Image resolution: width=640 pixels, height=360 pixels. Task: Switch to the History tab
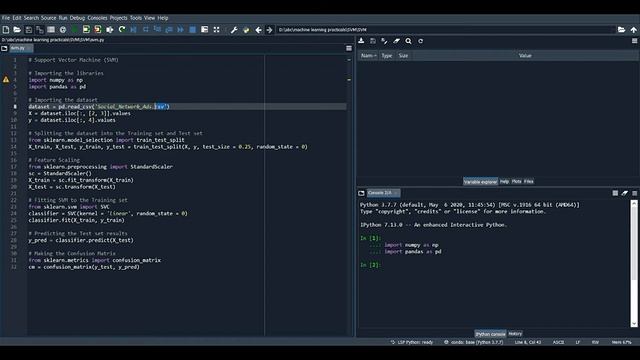[515, 334]
